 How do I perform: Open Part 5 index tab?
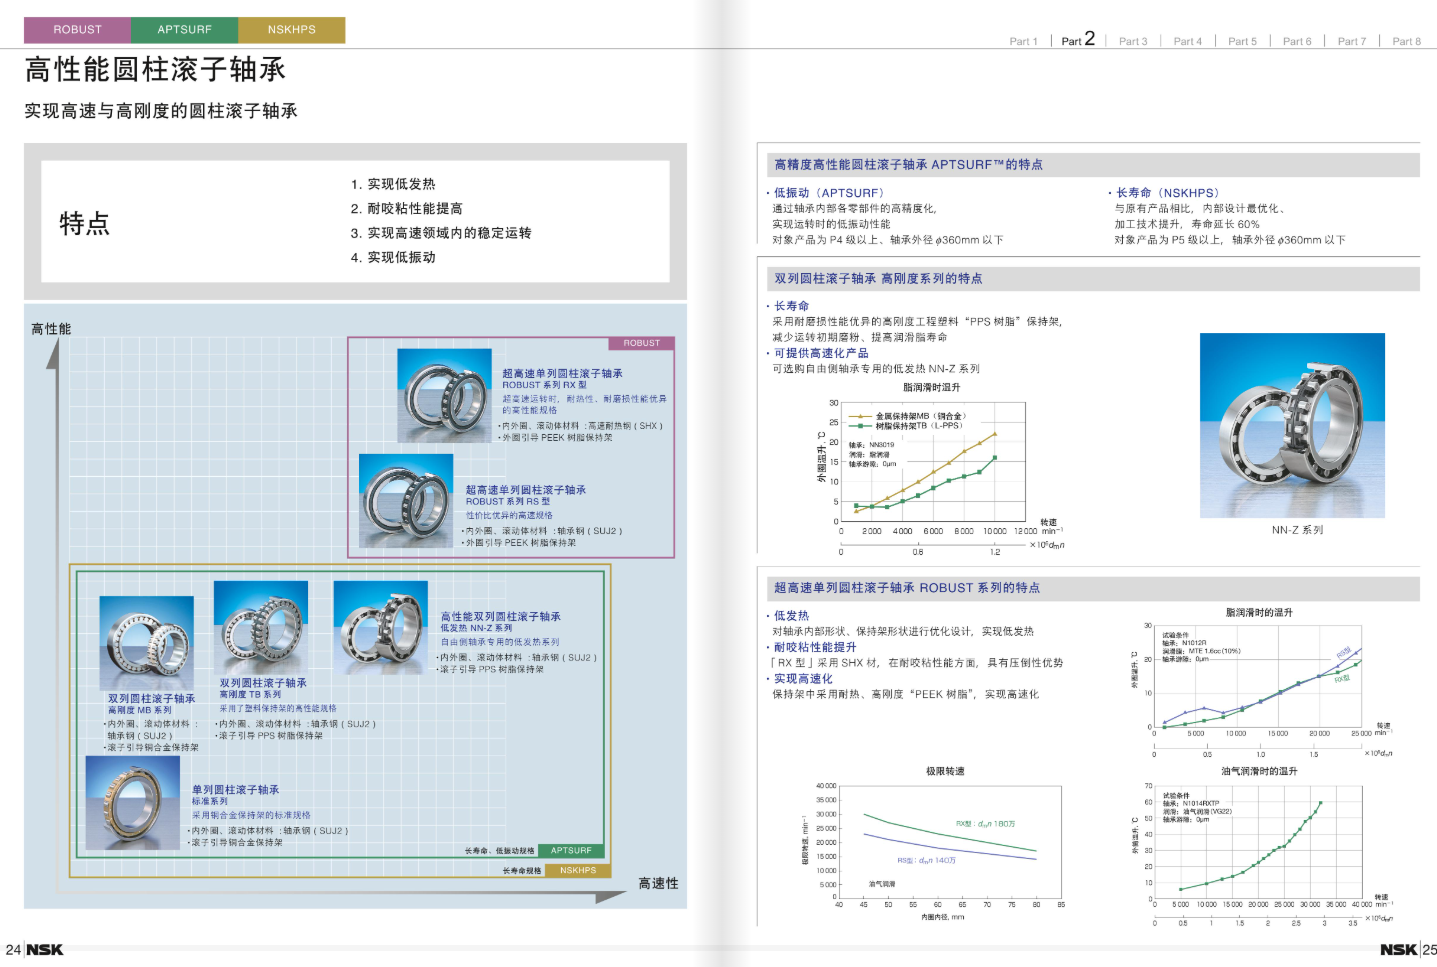tap(1242, 41)
